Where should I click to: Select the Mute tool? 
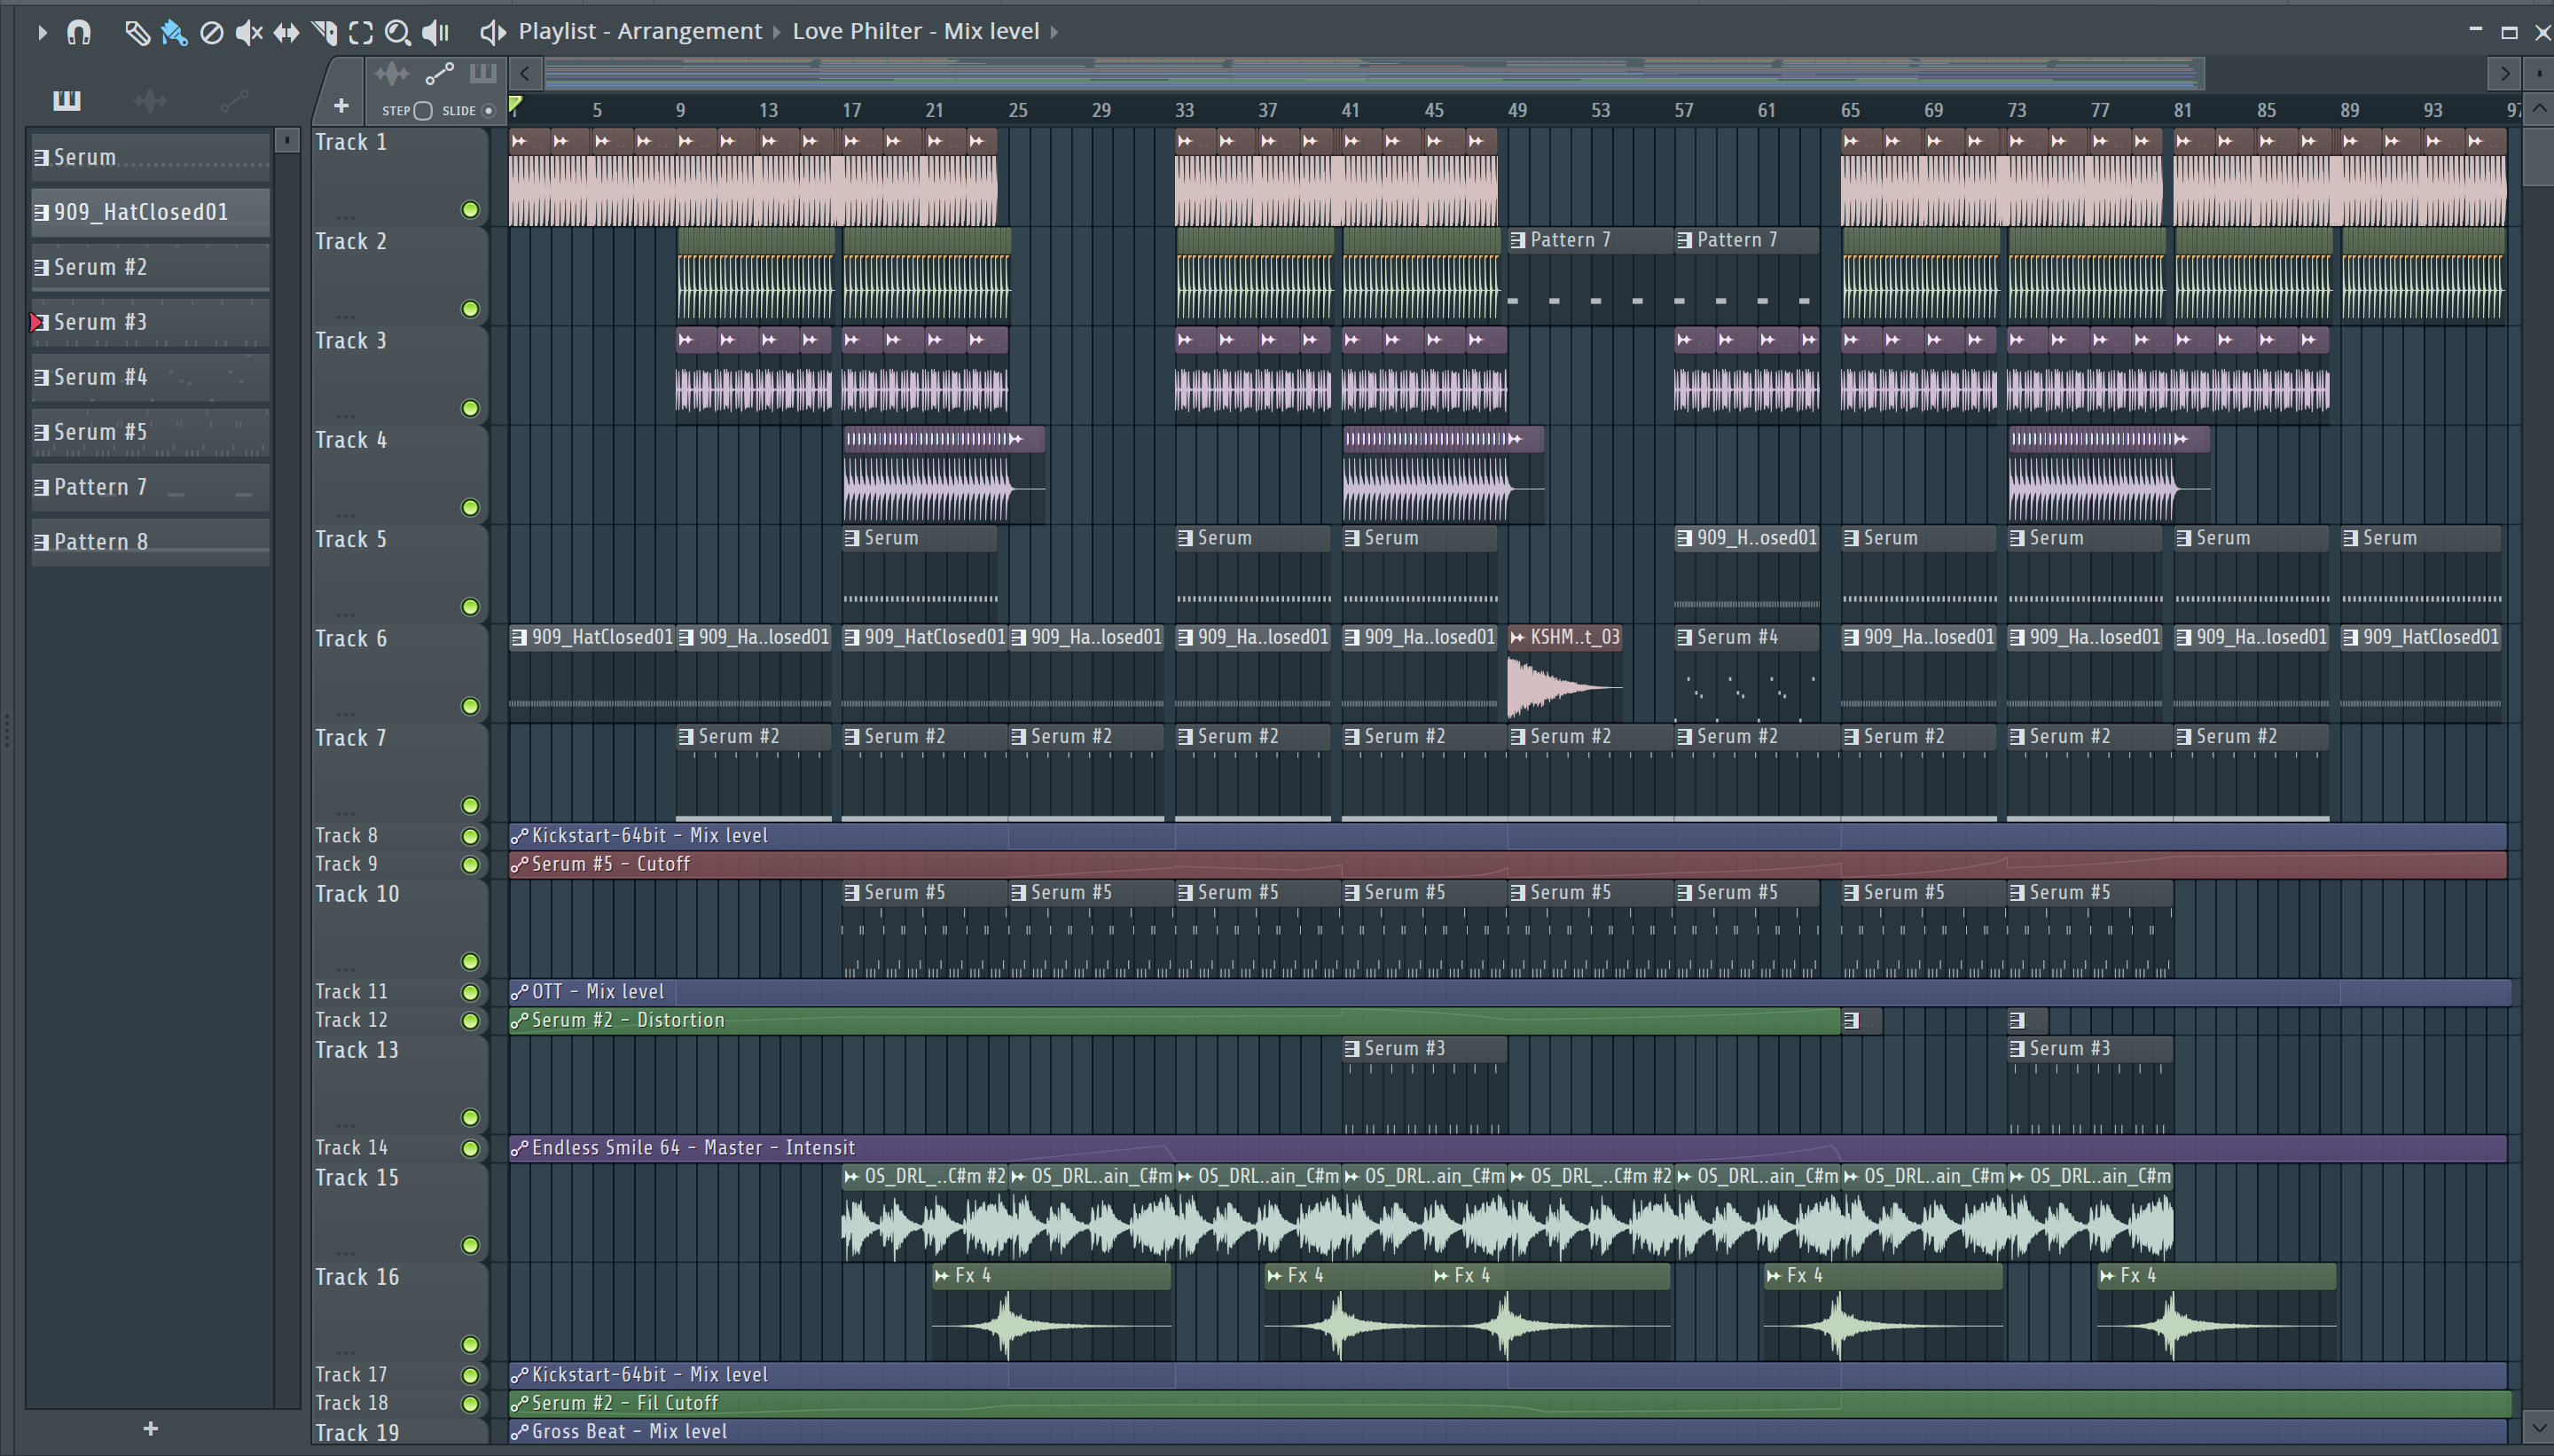248,33
